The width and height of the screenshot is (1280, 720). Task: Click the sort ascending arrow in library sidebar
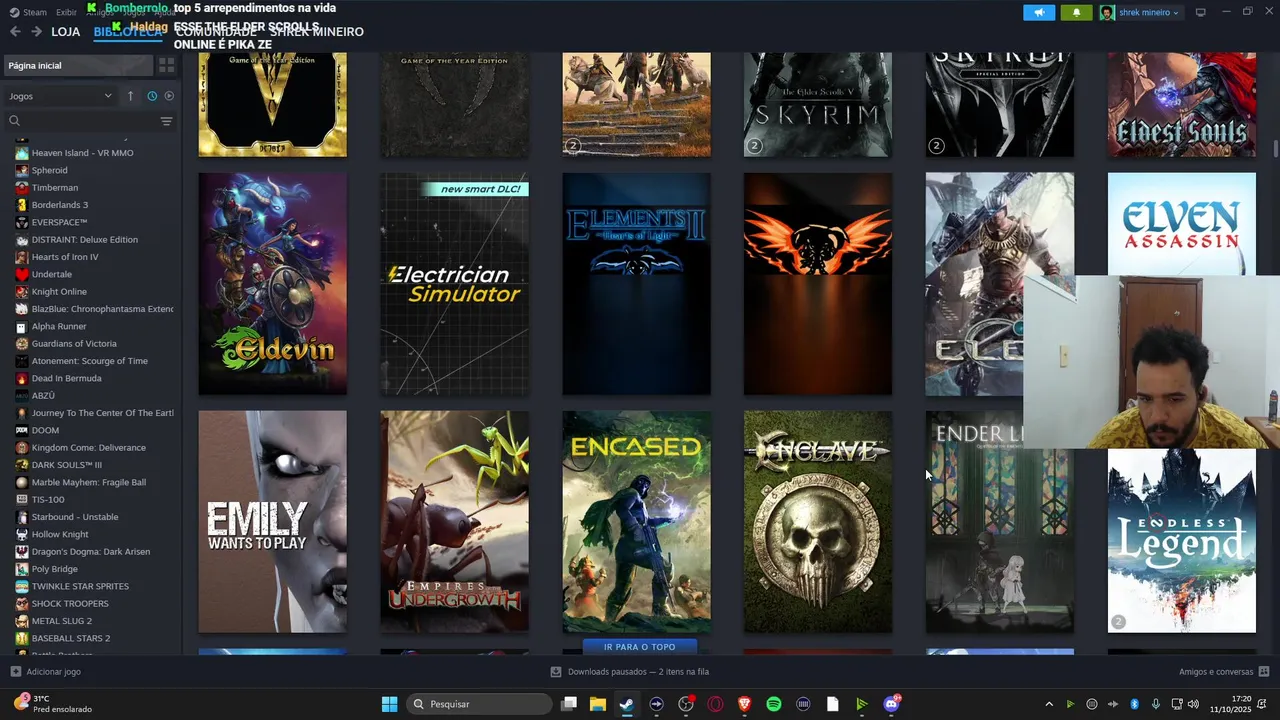point(130,96)
